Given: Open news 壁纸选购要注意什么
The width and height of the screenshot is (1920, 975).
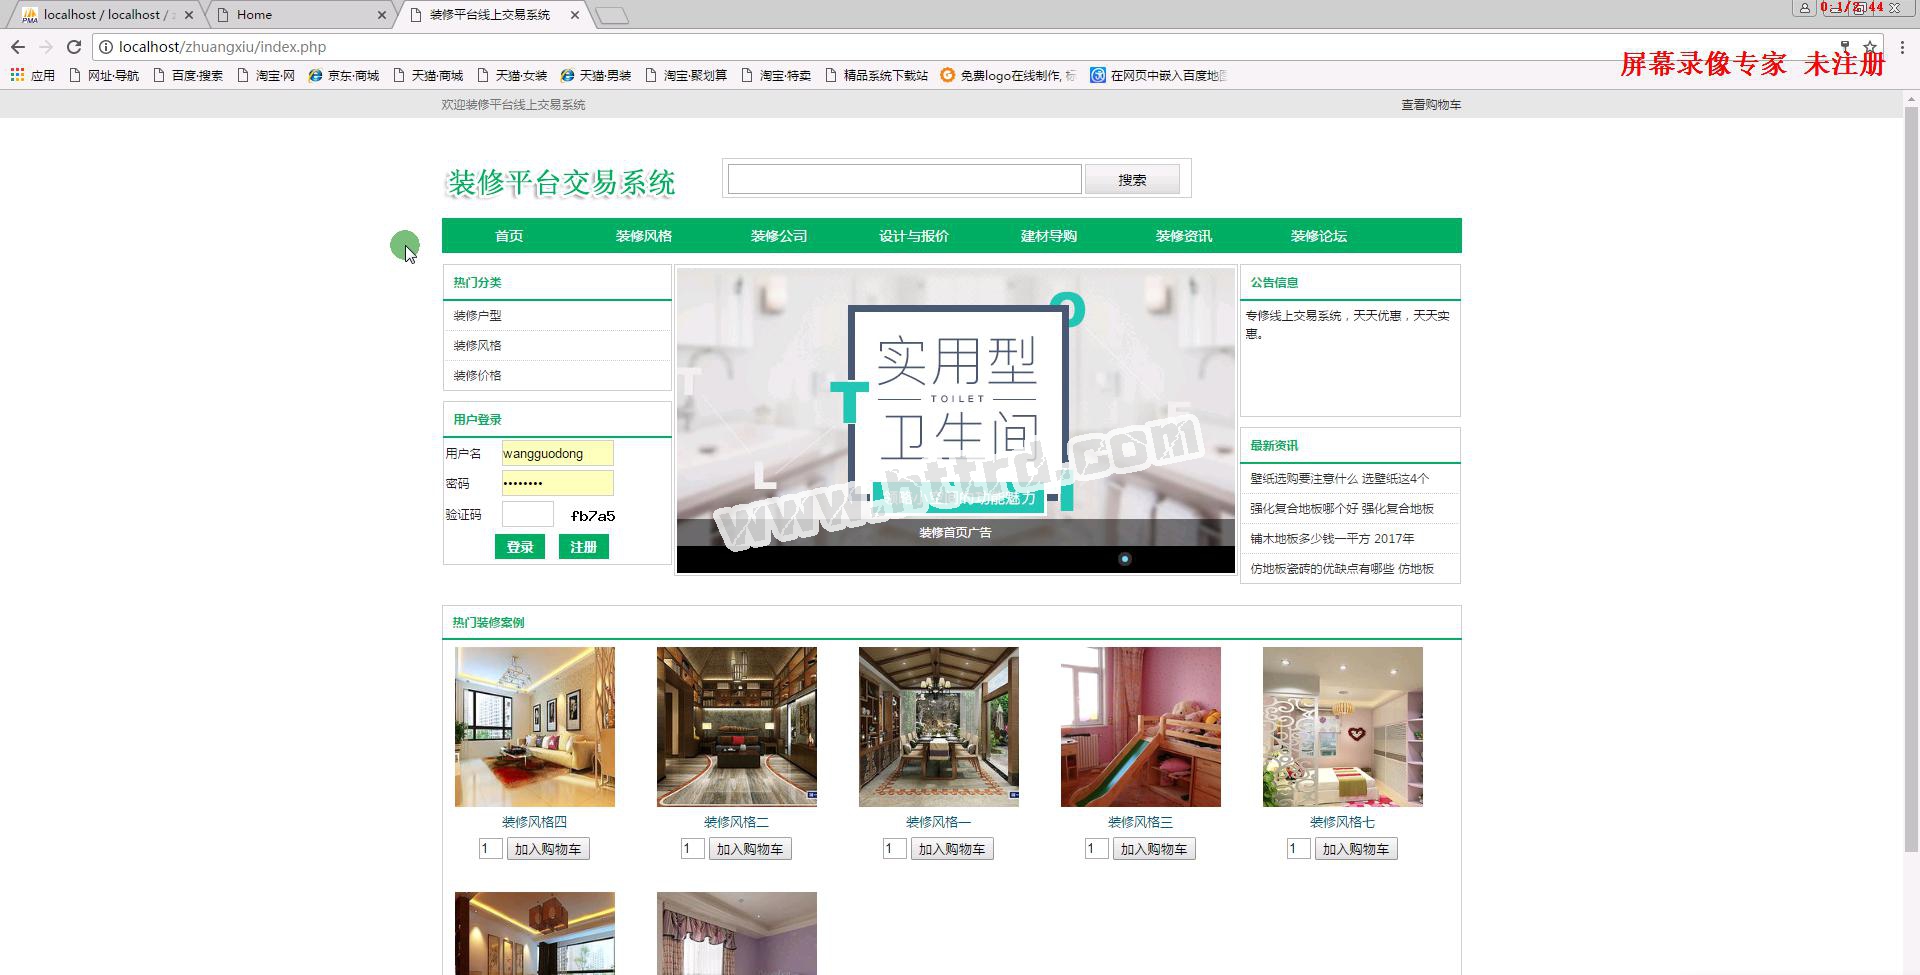Looking at the screenshot, I should pos(1339,479).
